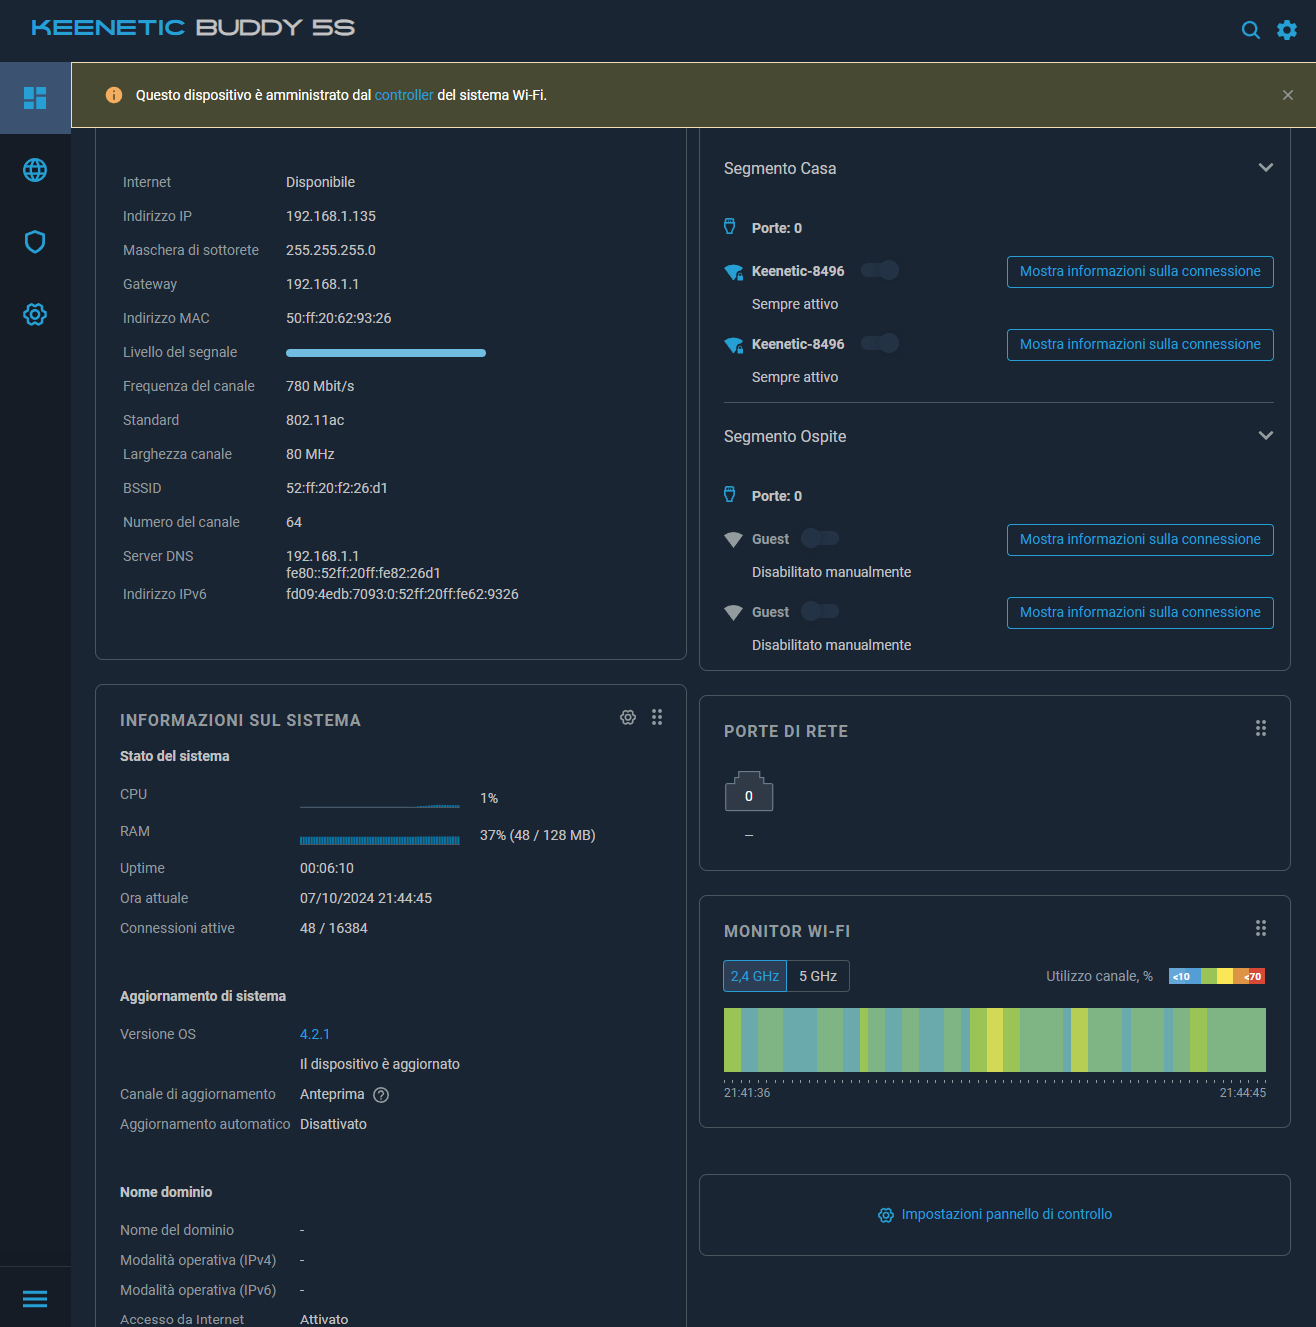Click the Wi-Fi channel usage color graph
The image size is (1316, 1327).
(x=994, y=1040)
